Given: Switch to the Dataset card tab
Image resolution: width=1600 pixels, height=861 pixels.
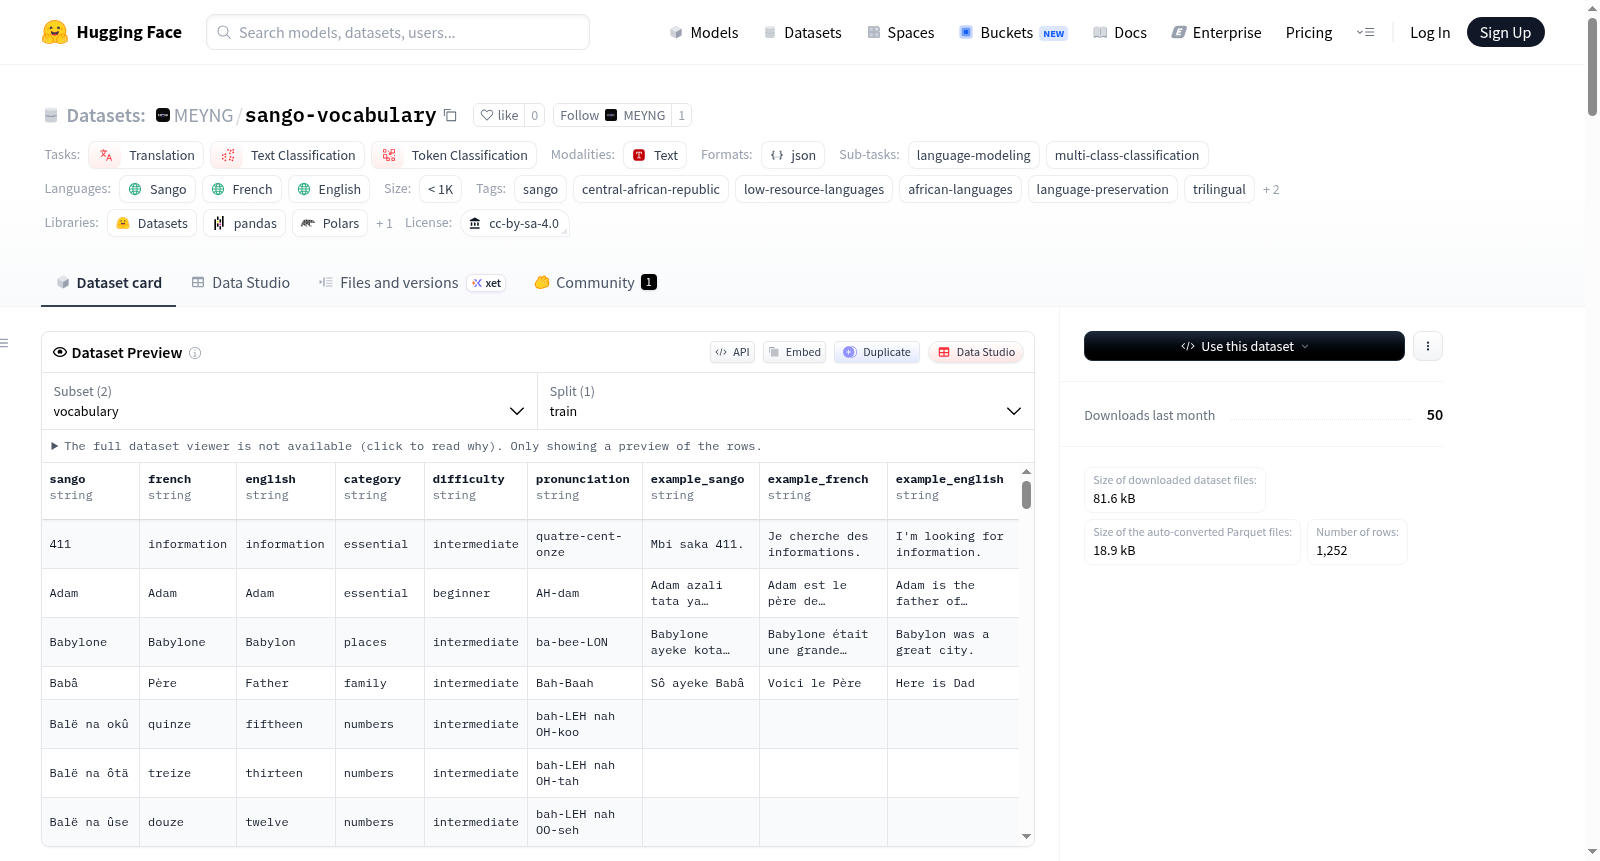Looking at the screenshot, I should pos(109,283).
